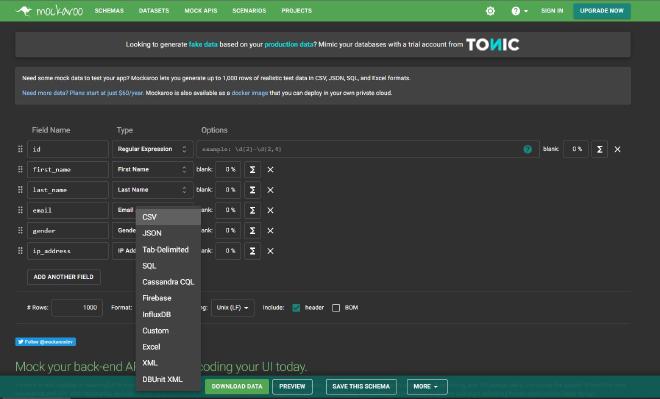Click the Follow @mockaroodev Twitter badge
660x399 pixels.
pyautogui.click(x=45, y=342)
